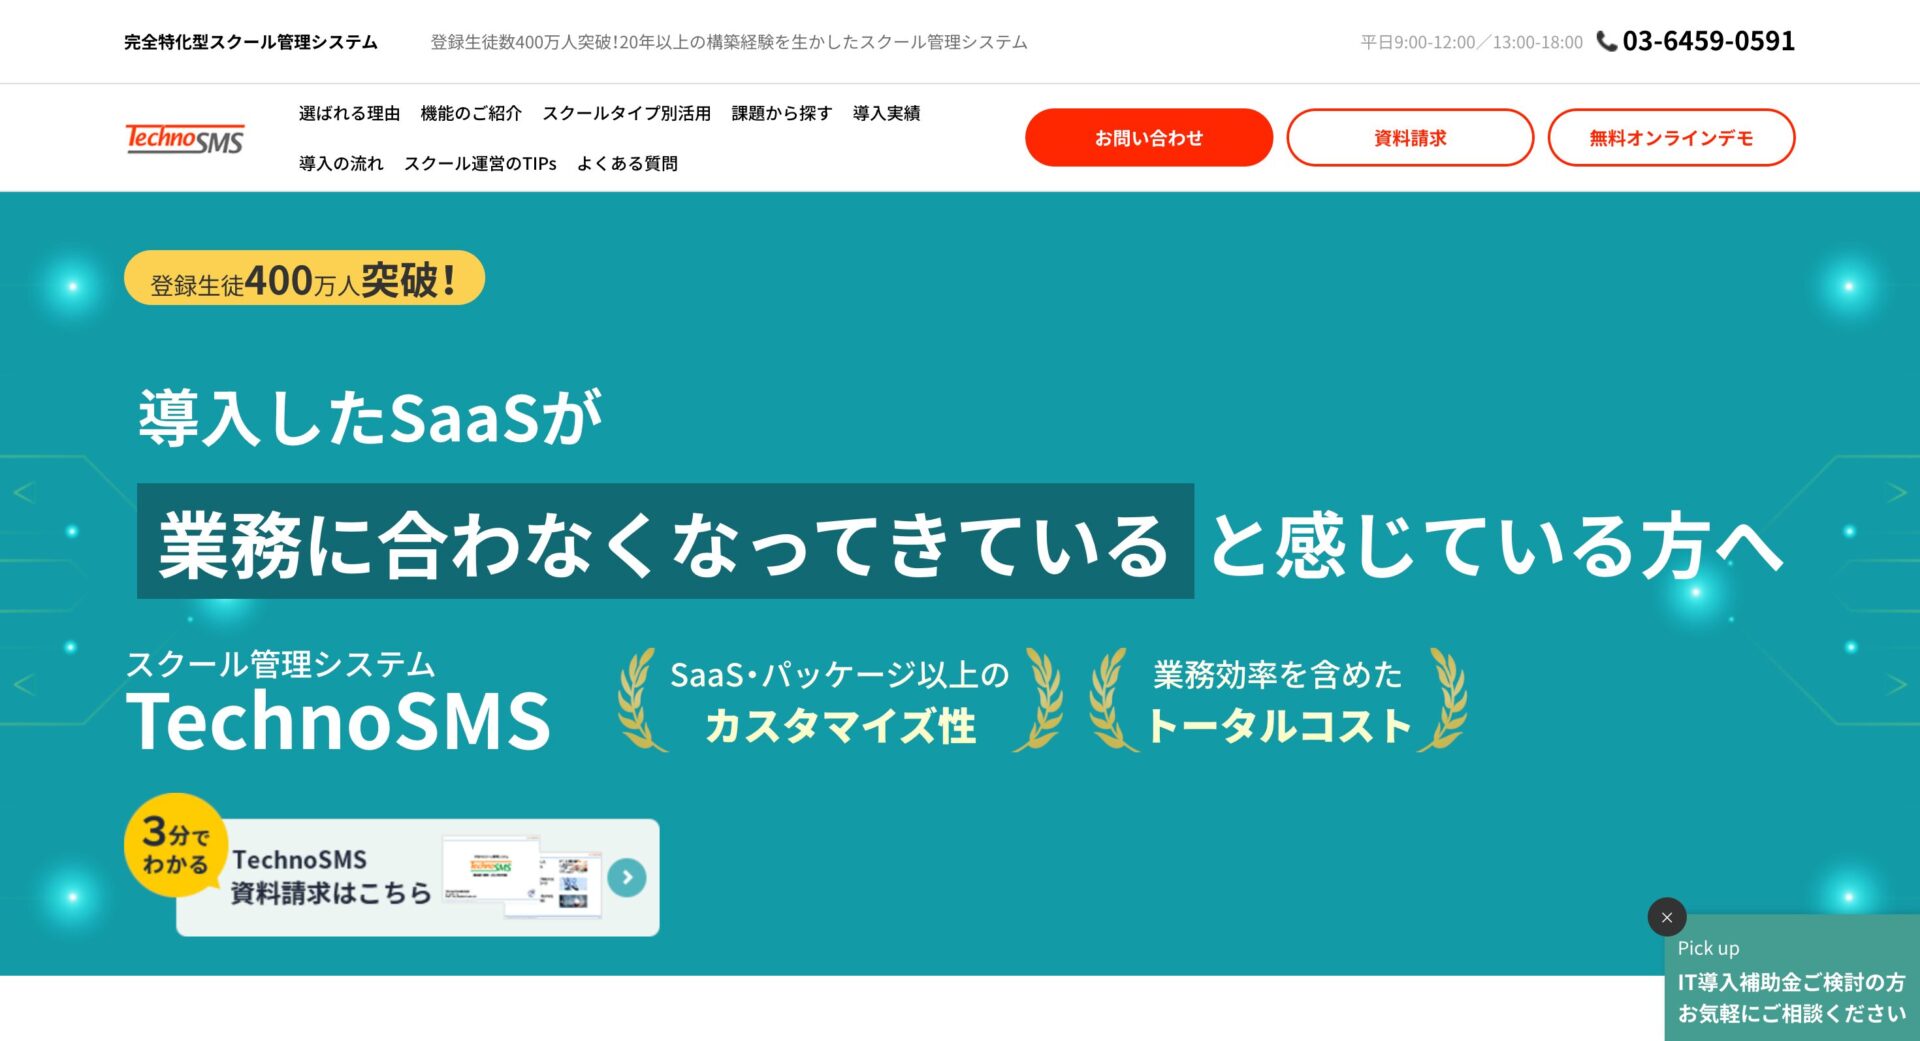The height and width of the screenshot is (1041, 1920).
Task: Click 登録生徒数400万人突破!20年以上 tagline text
Action: click(x=729, y=42)
